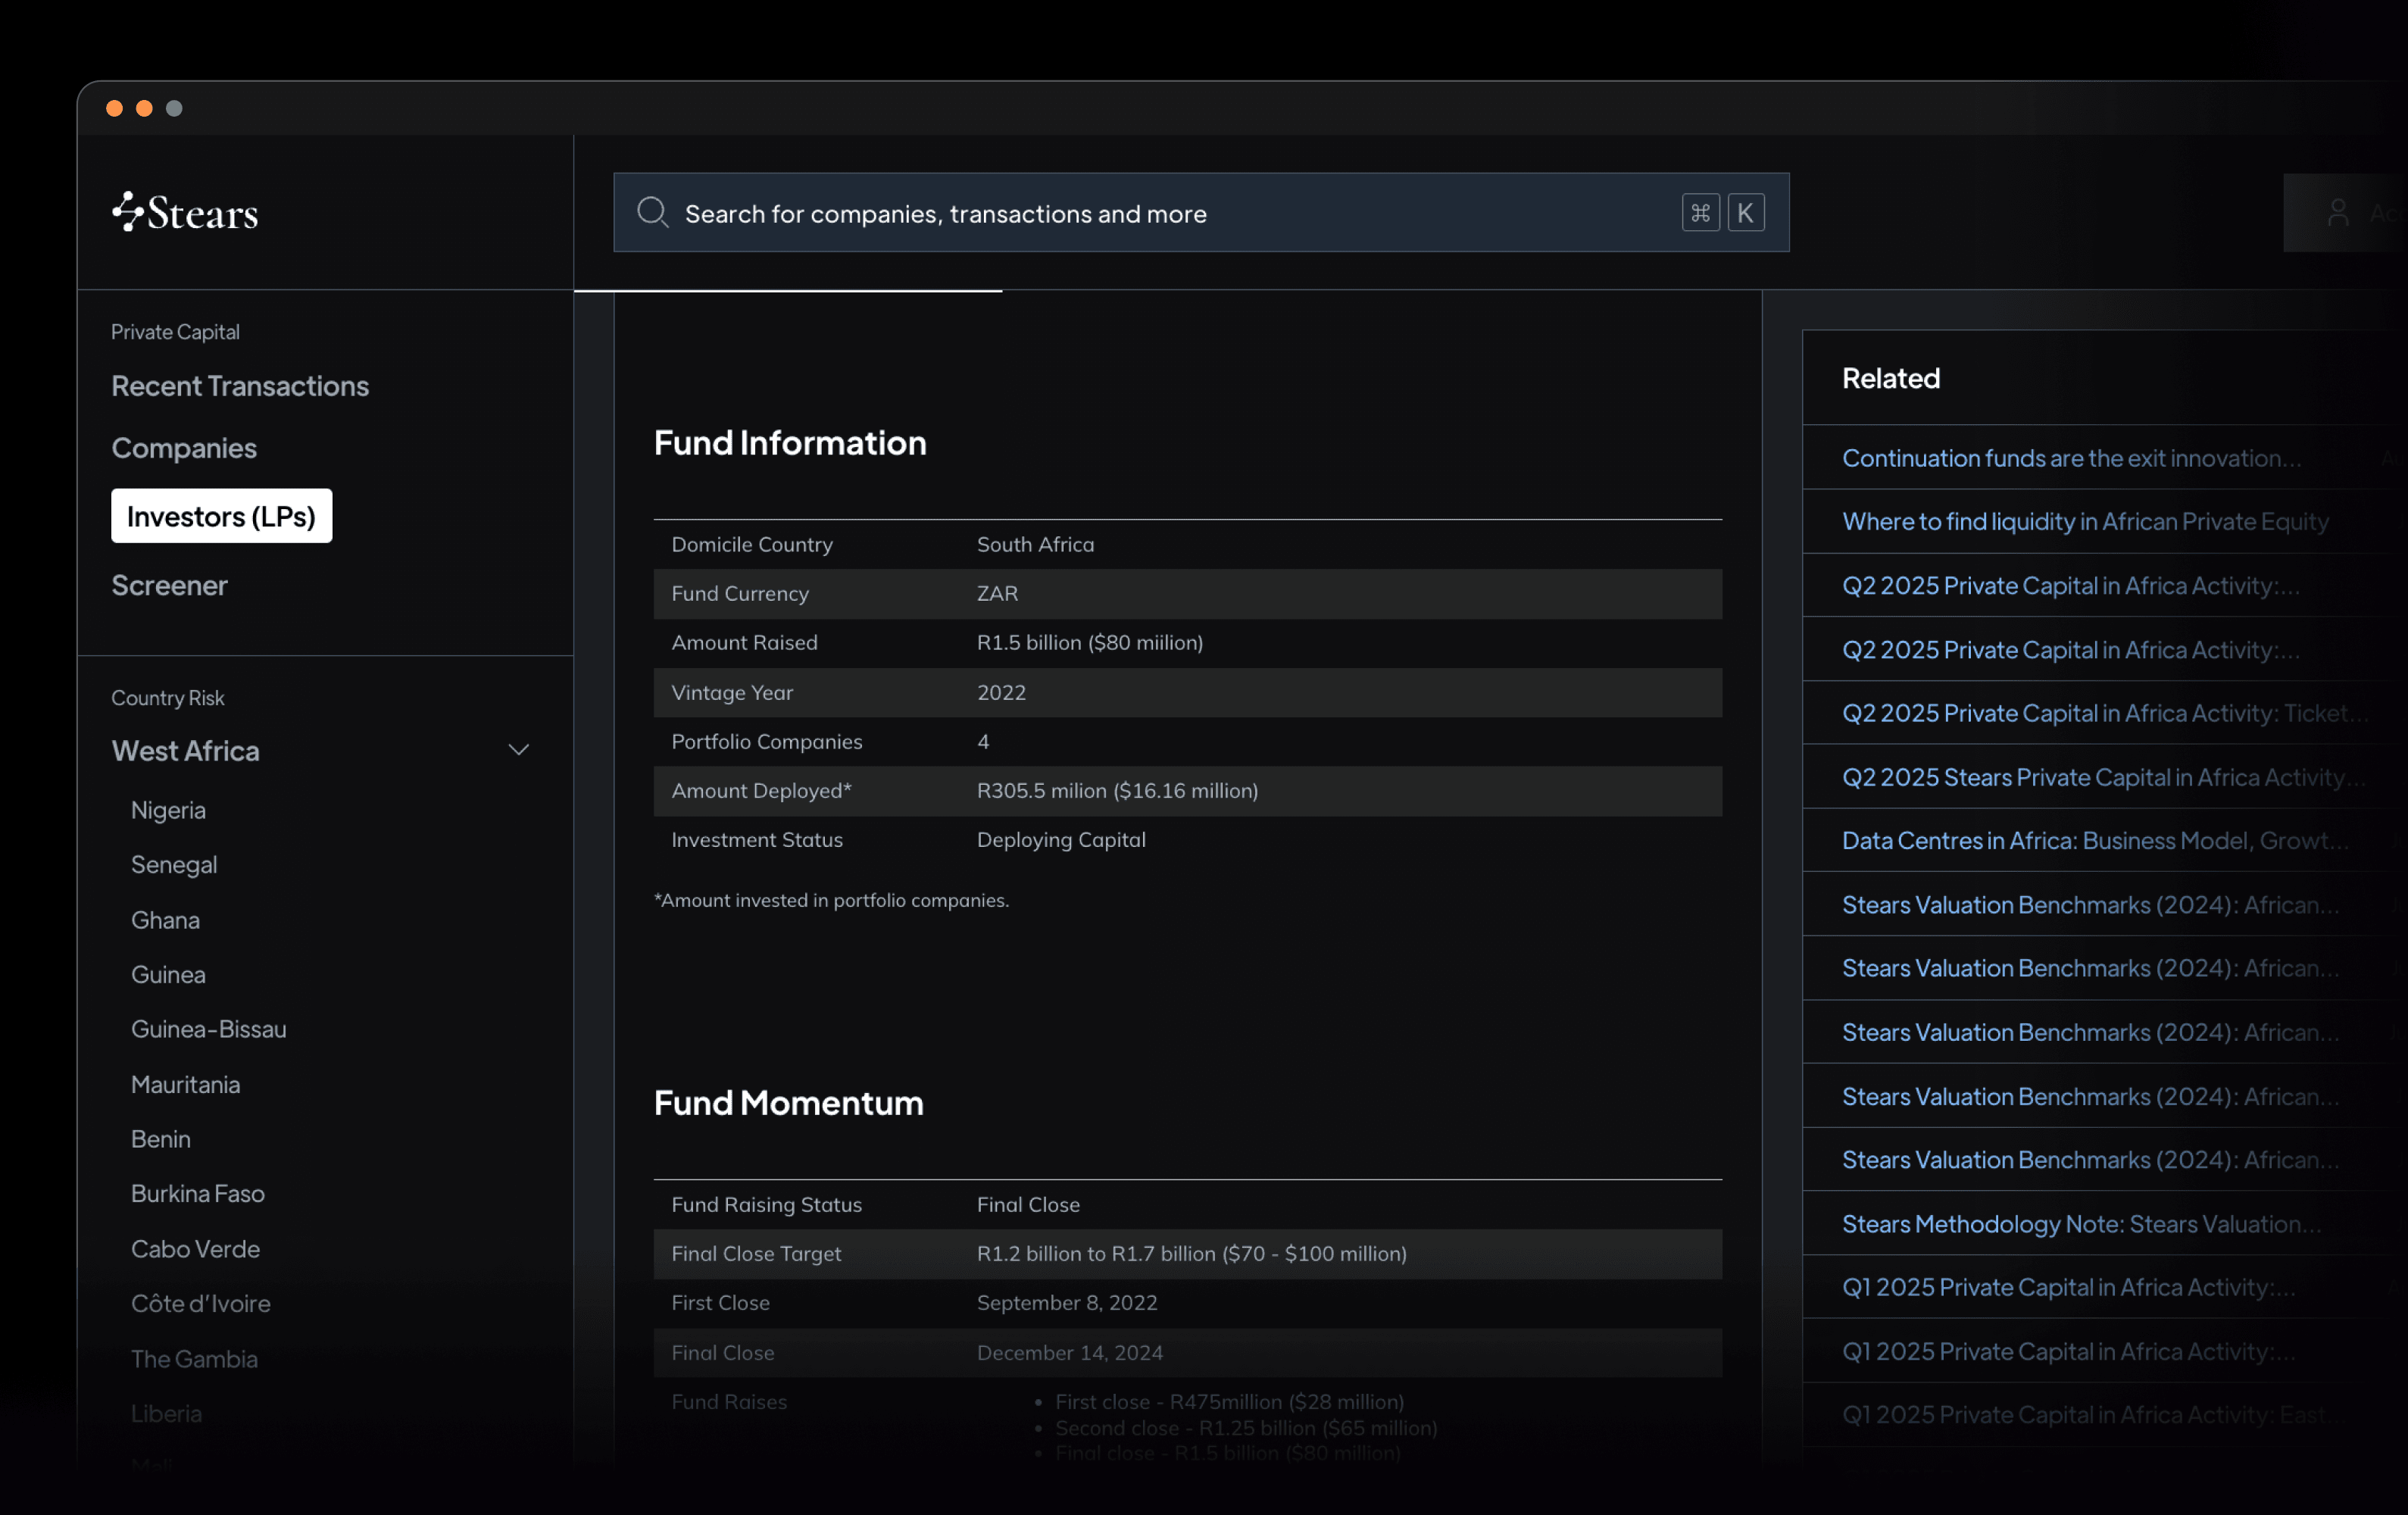This screenshot has width=2408, height=1515.
Task: Open Q2 2025 Private Capital Activity: Ticket link
Action: 2104,713
